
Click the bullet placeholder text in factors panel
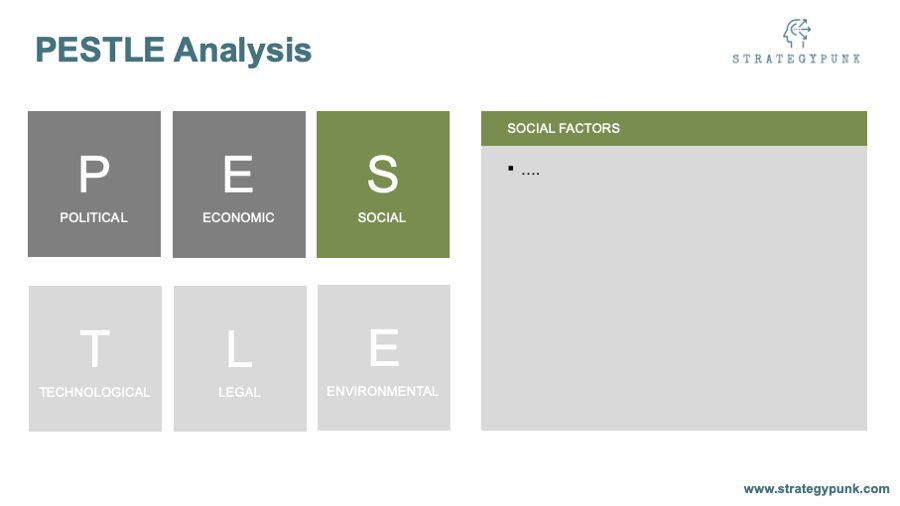530,172
